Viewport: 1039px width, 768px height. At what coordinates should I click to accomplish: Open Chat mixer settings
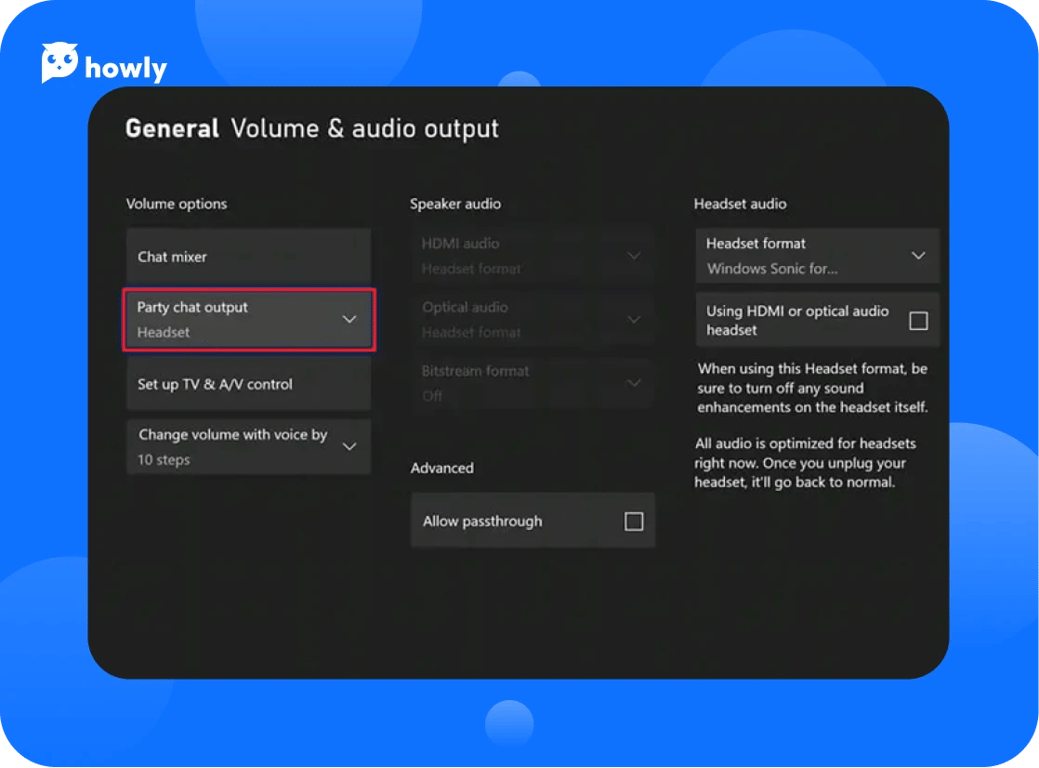click(248, 256)
